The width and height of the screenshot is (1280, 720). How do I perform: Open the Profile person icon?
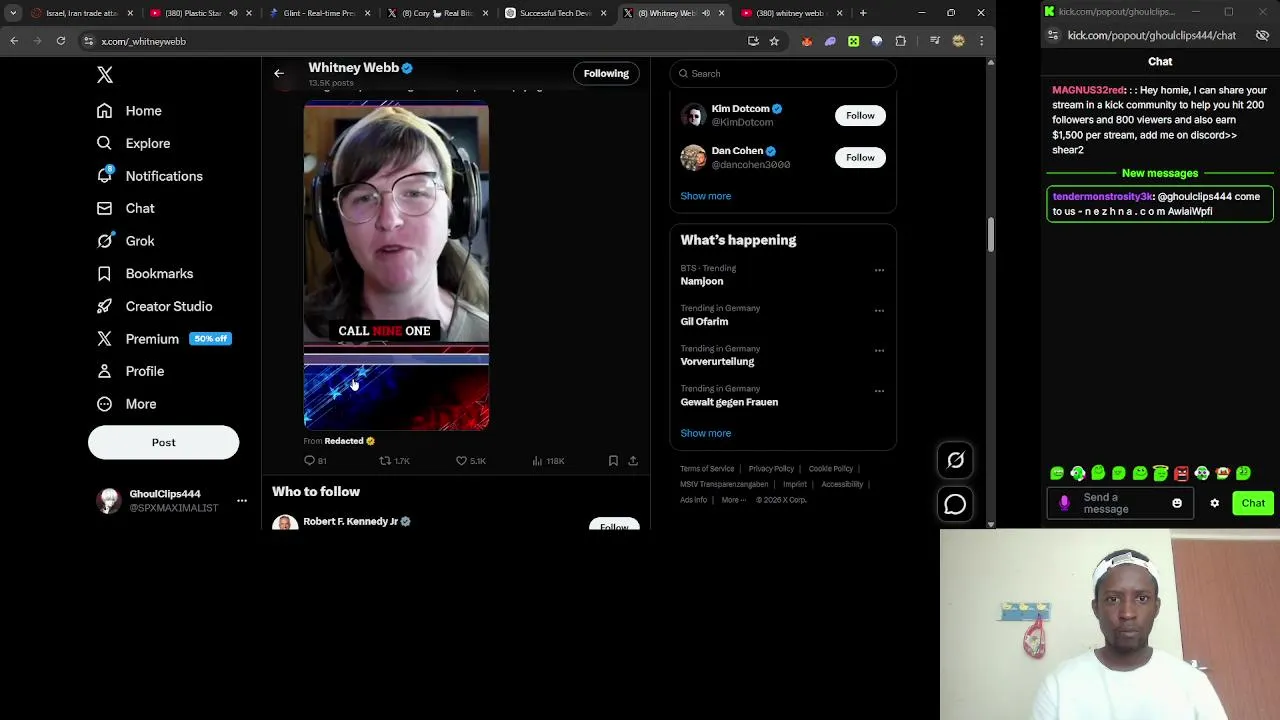click(104, 371)
